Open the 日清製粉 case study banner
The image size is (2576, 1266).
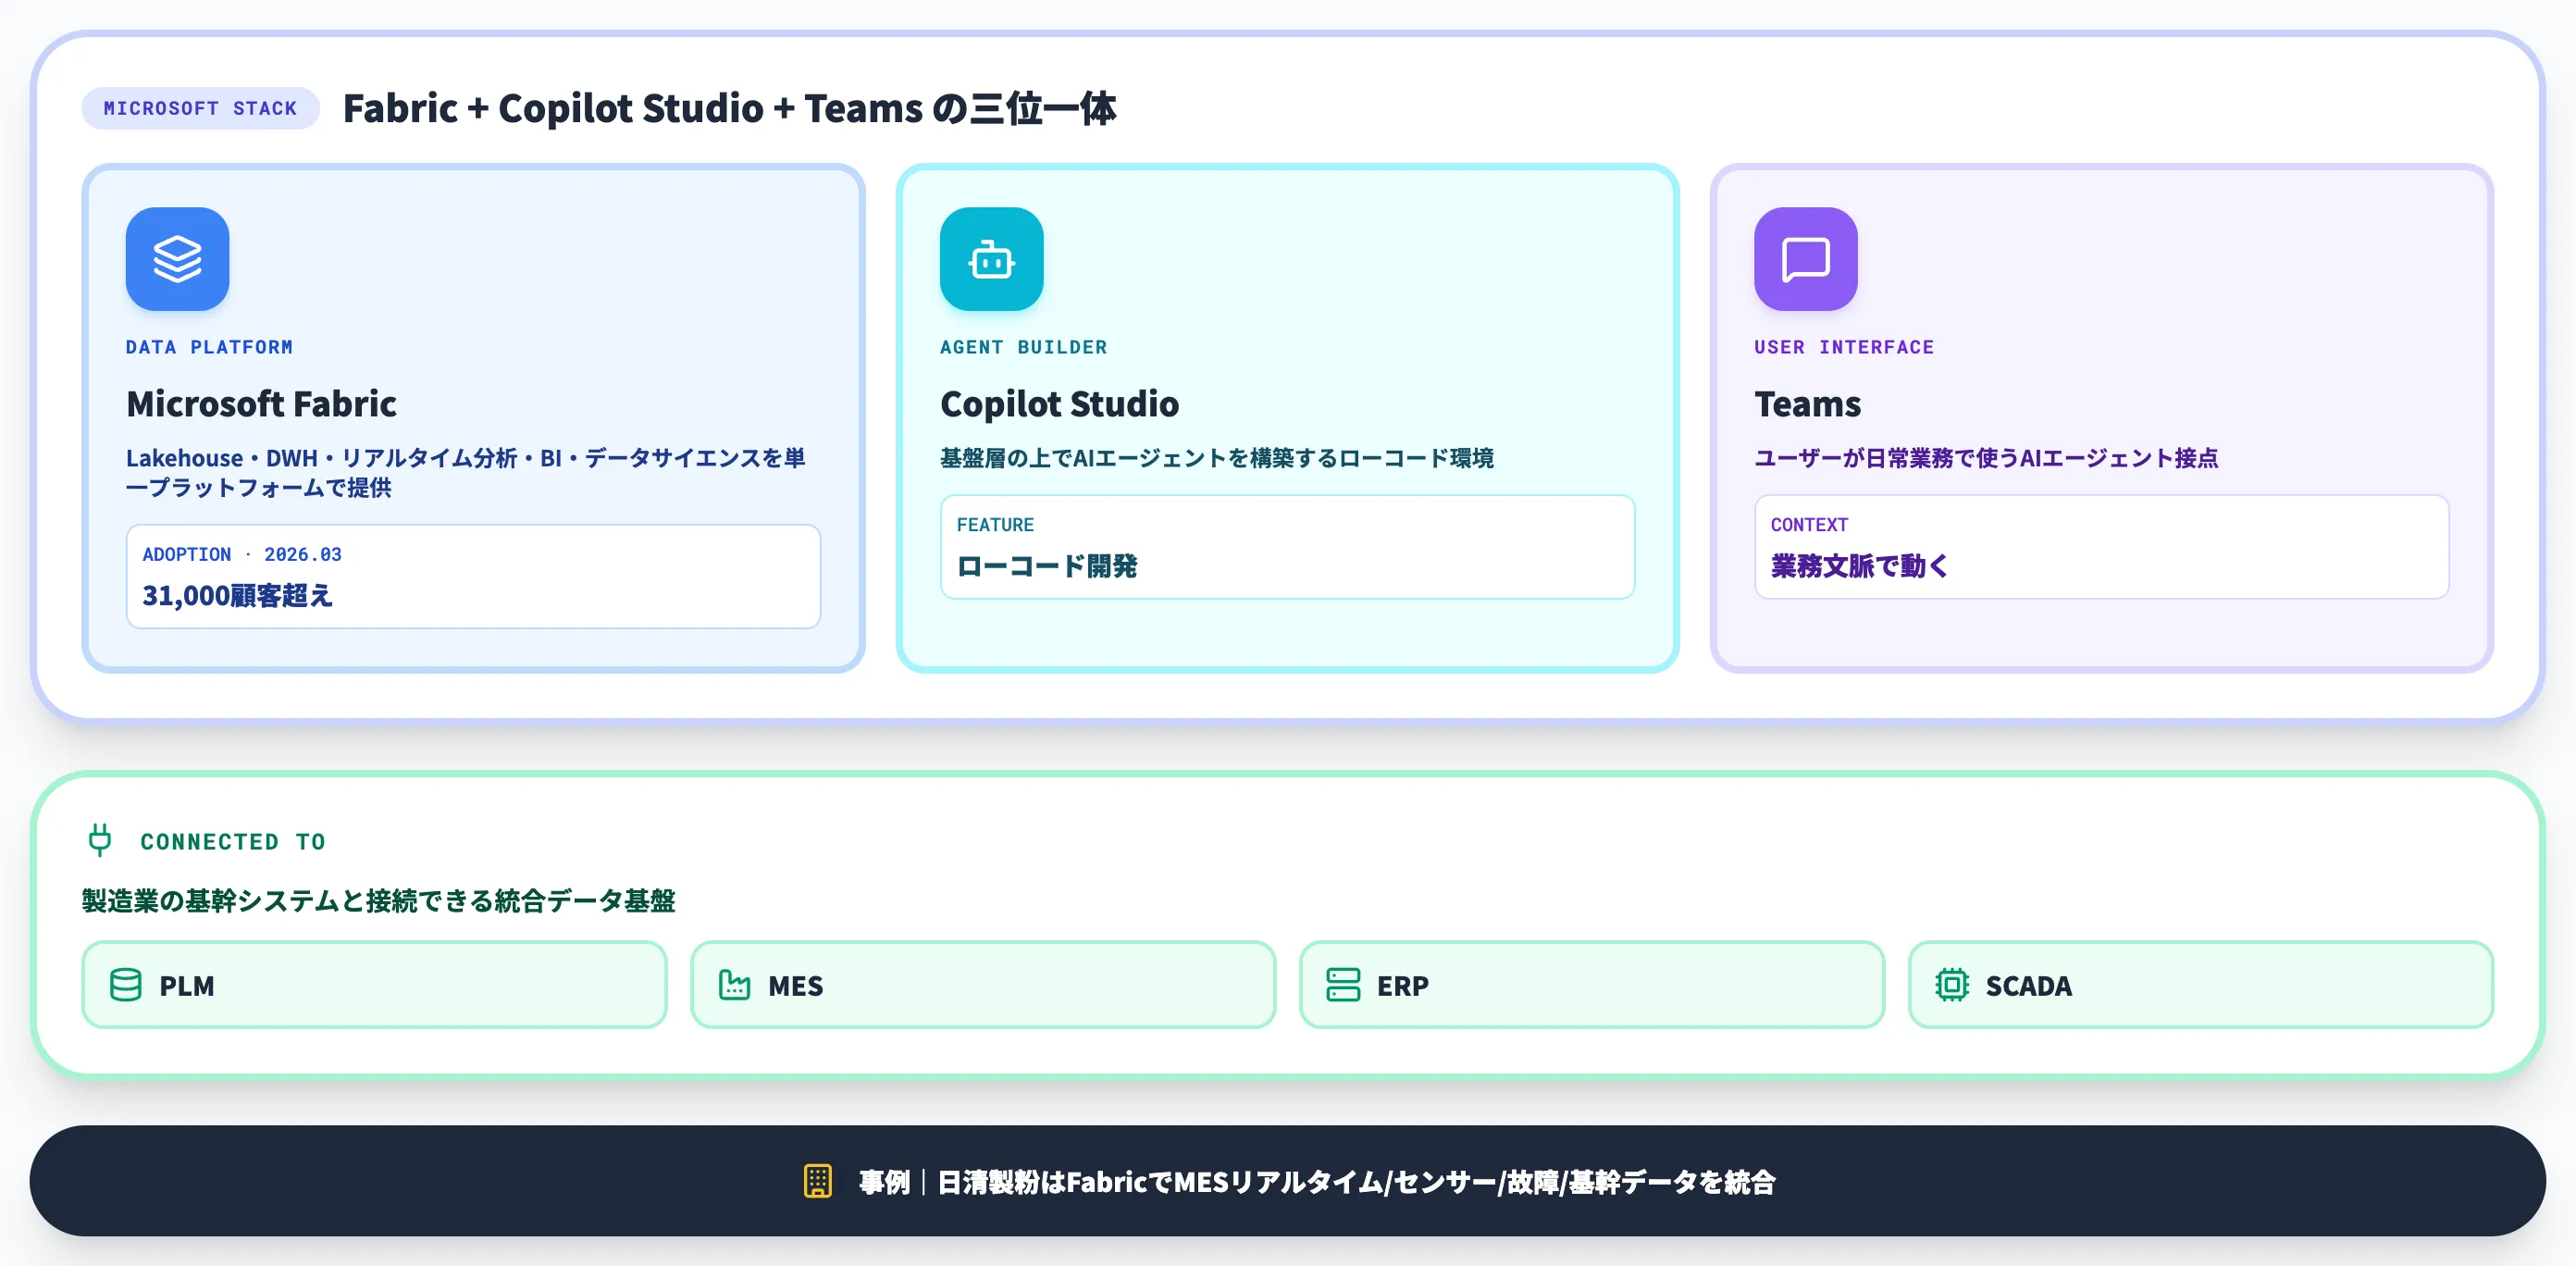[1288, 1181]
